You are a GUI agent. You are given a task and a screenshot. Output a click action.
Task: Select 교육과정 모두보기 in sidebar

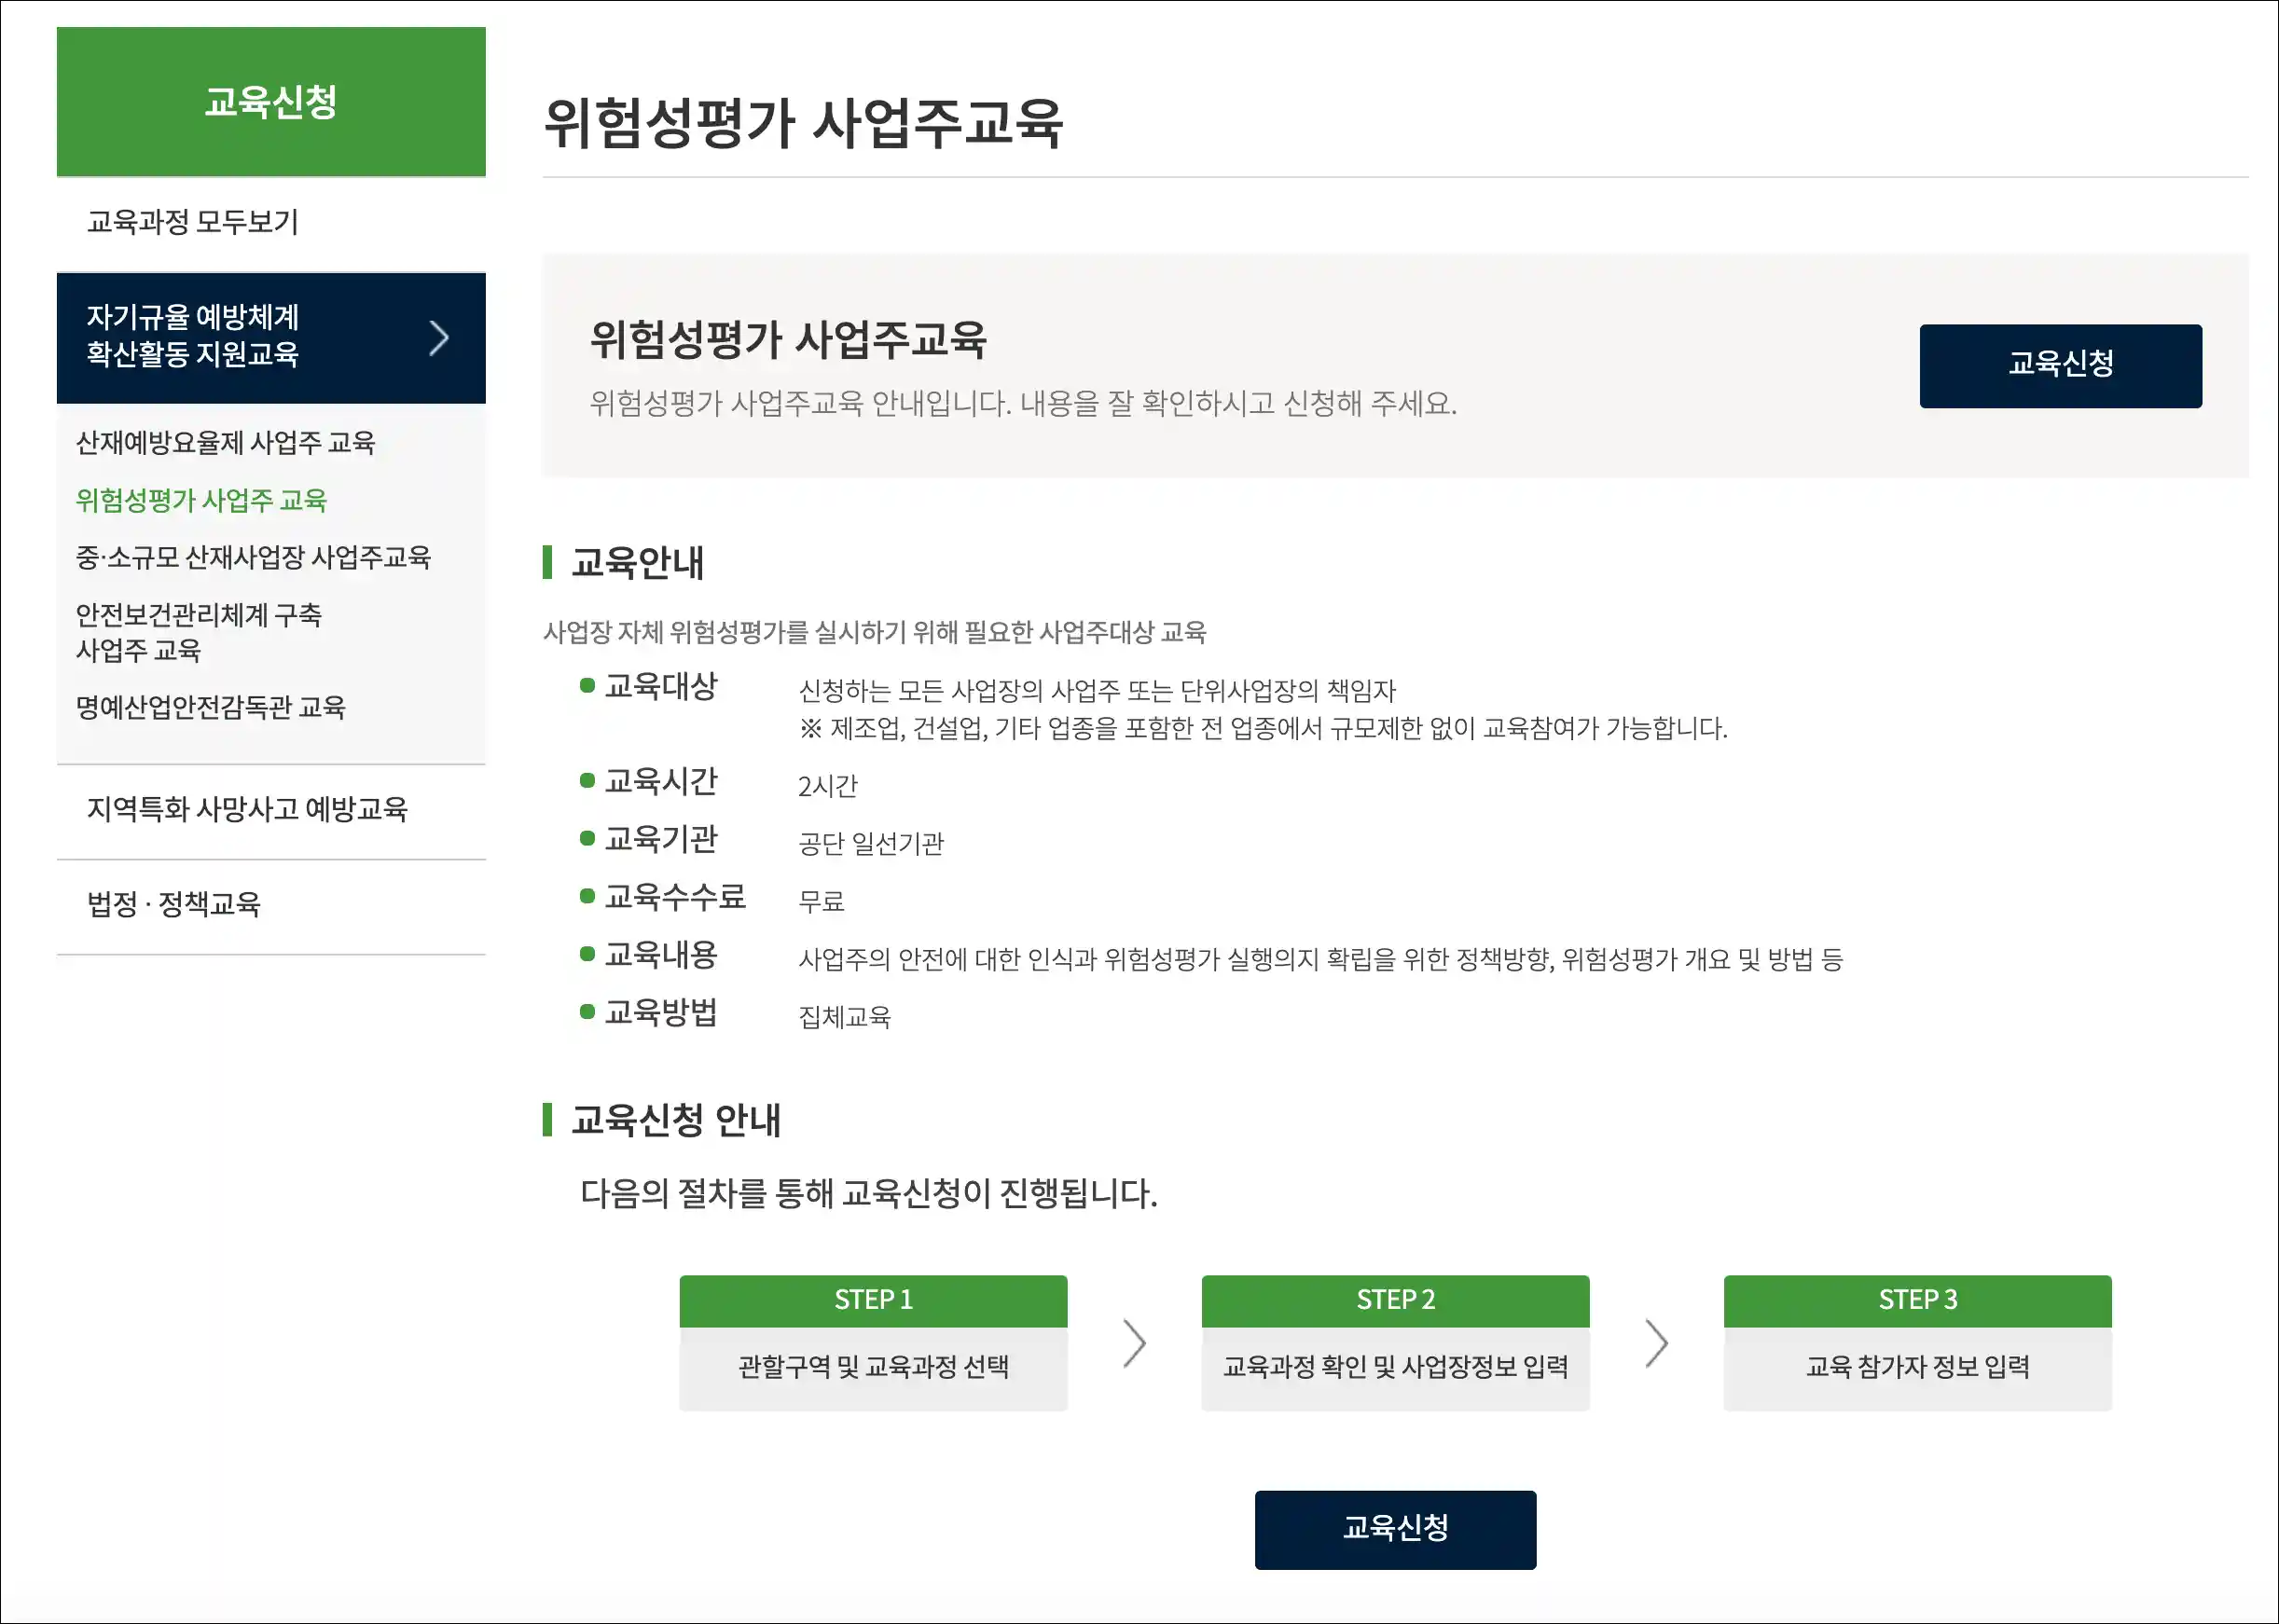tap(193, 222)
